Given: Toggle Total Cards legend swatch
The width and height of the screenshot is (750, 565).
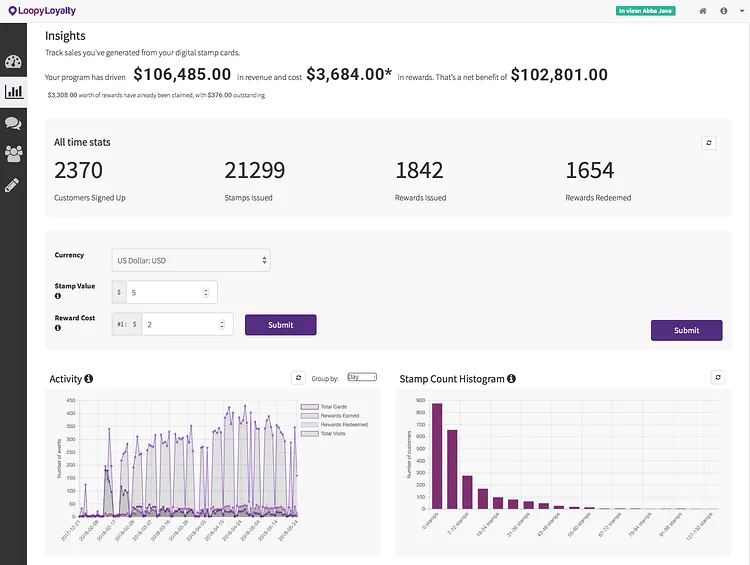Looking at the screenshot, I should [x=309, y=407].
